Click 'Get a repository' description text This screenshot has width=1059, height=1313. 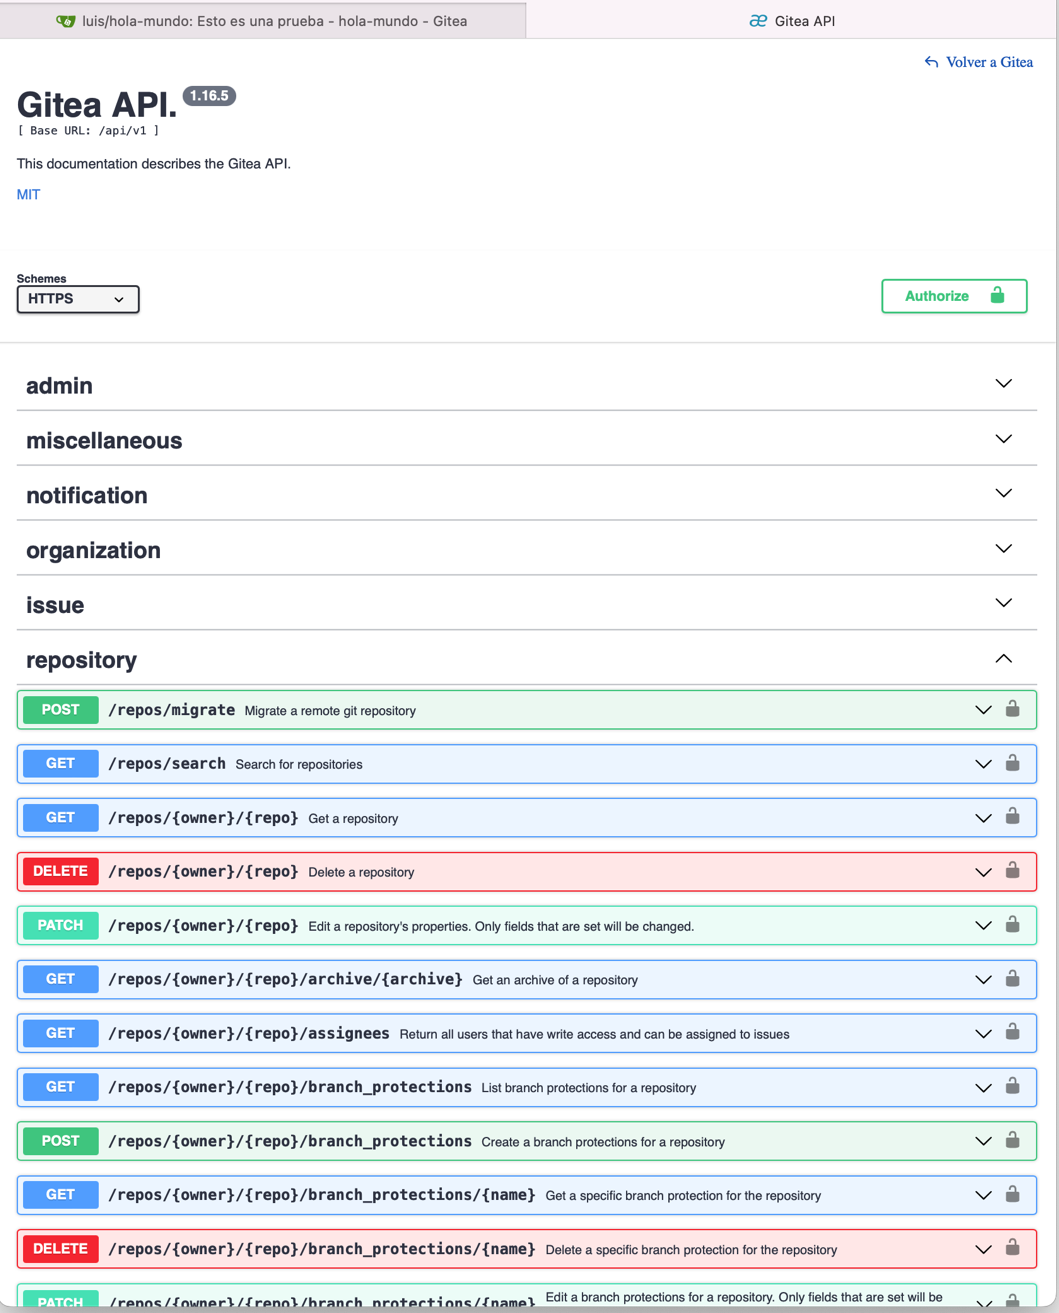tap(353, 819)
